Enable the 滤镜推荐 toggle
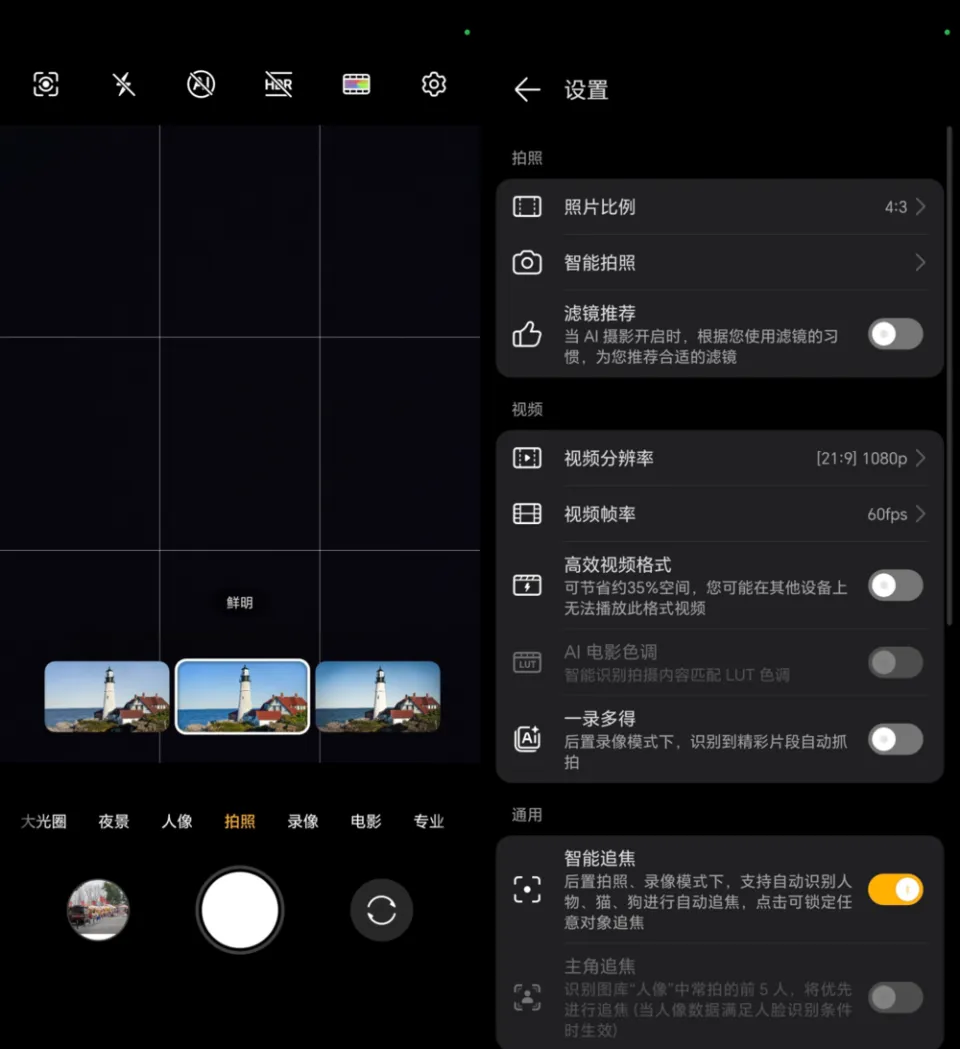Screen dimensions: 960x1049 [x=894, y=334]
